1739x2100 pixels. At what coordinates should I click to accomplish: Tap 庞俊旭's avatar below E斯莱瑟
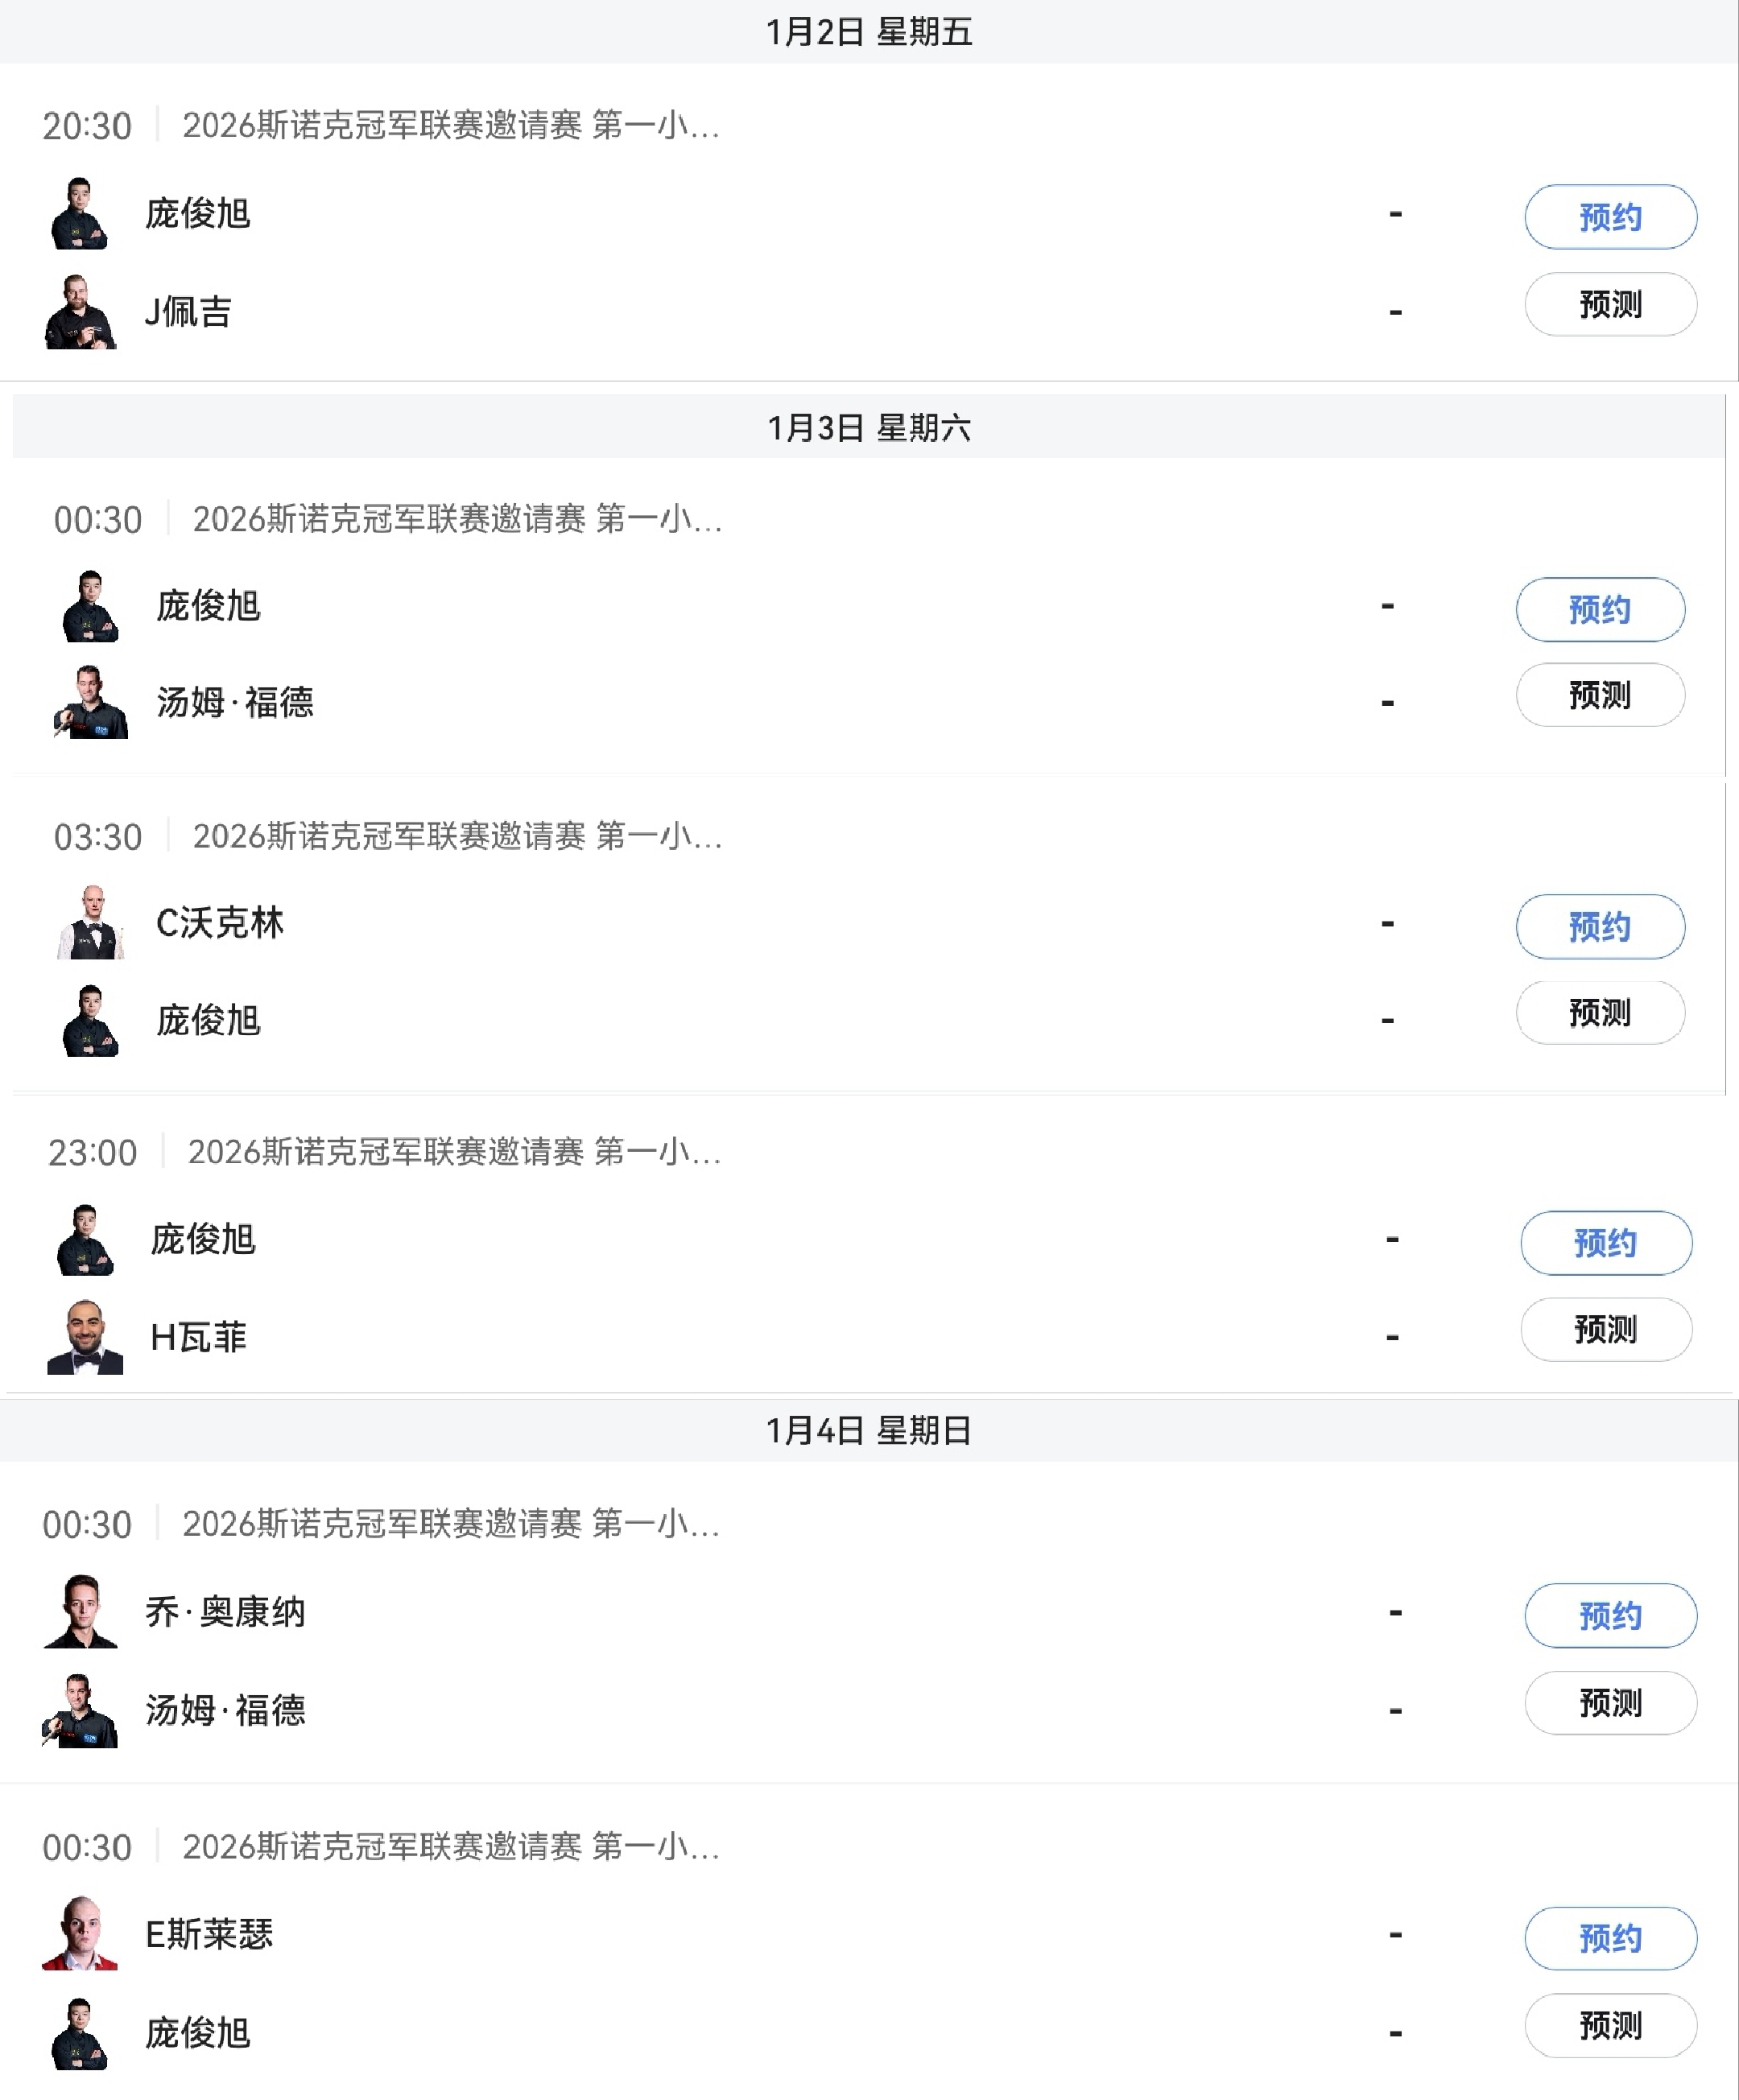click(x=79, y=2033)
